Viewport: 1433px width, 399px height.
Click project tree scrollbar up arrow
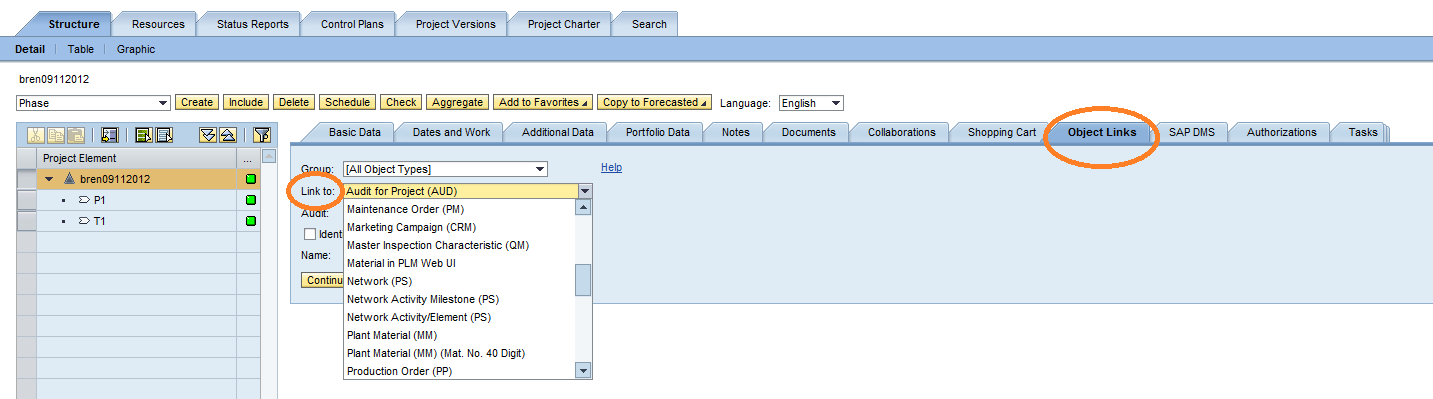coord(268,157)
